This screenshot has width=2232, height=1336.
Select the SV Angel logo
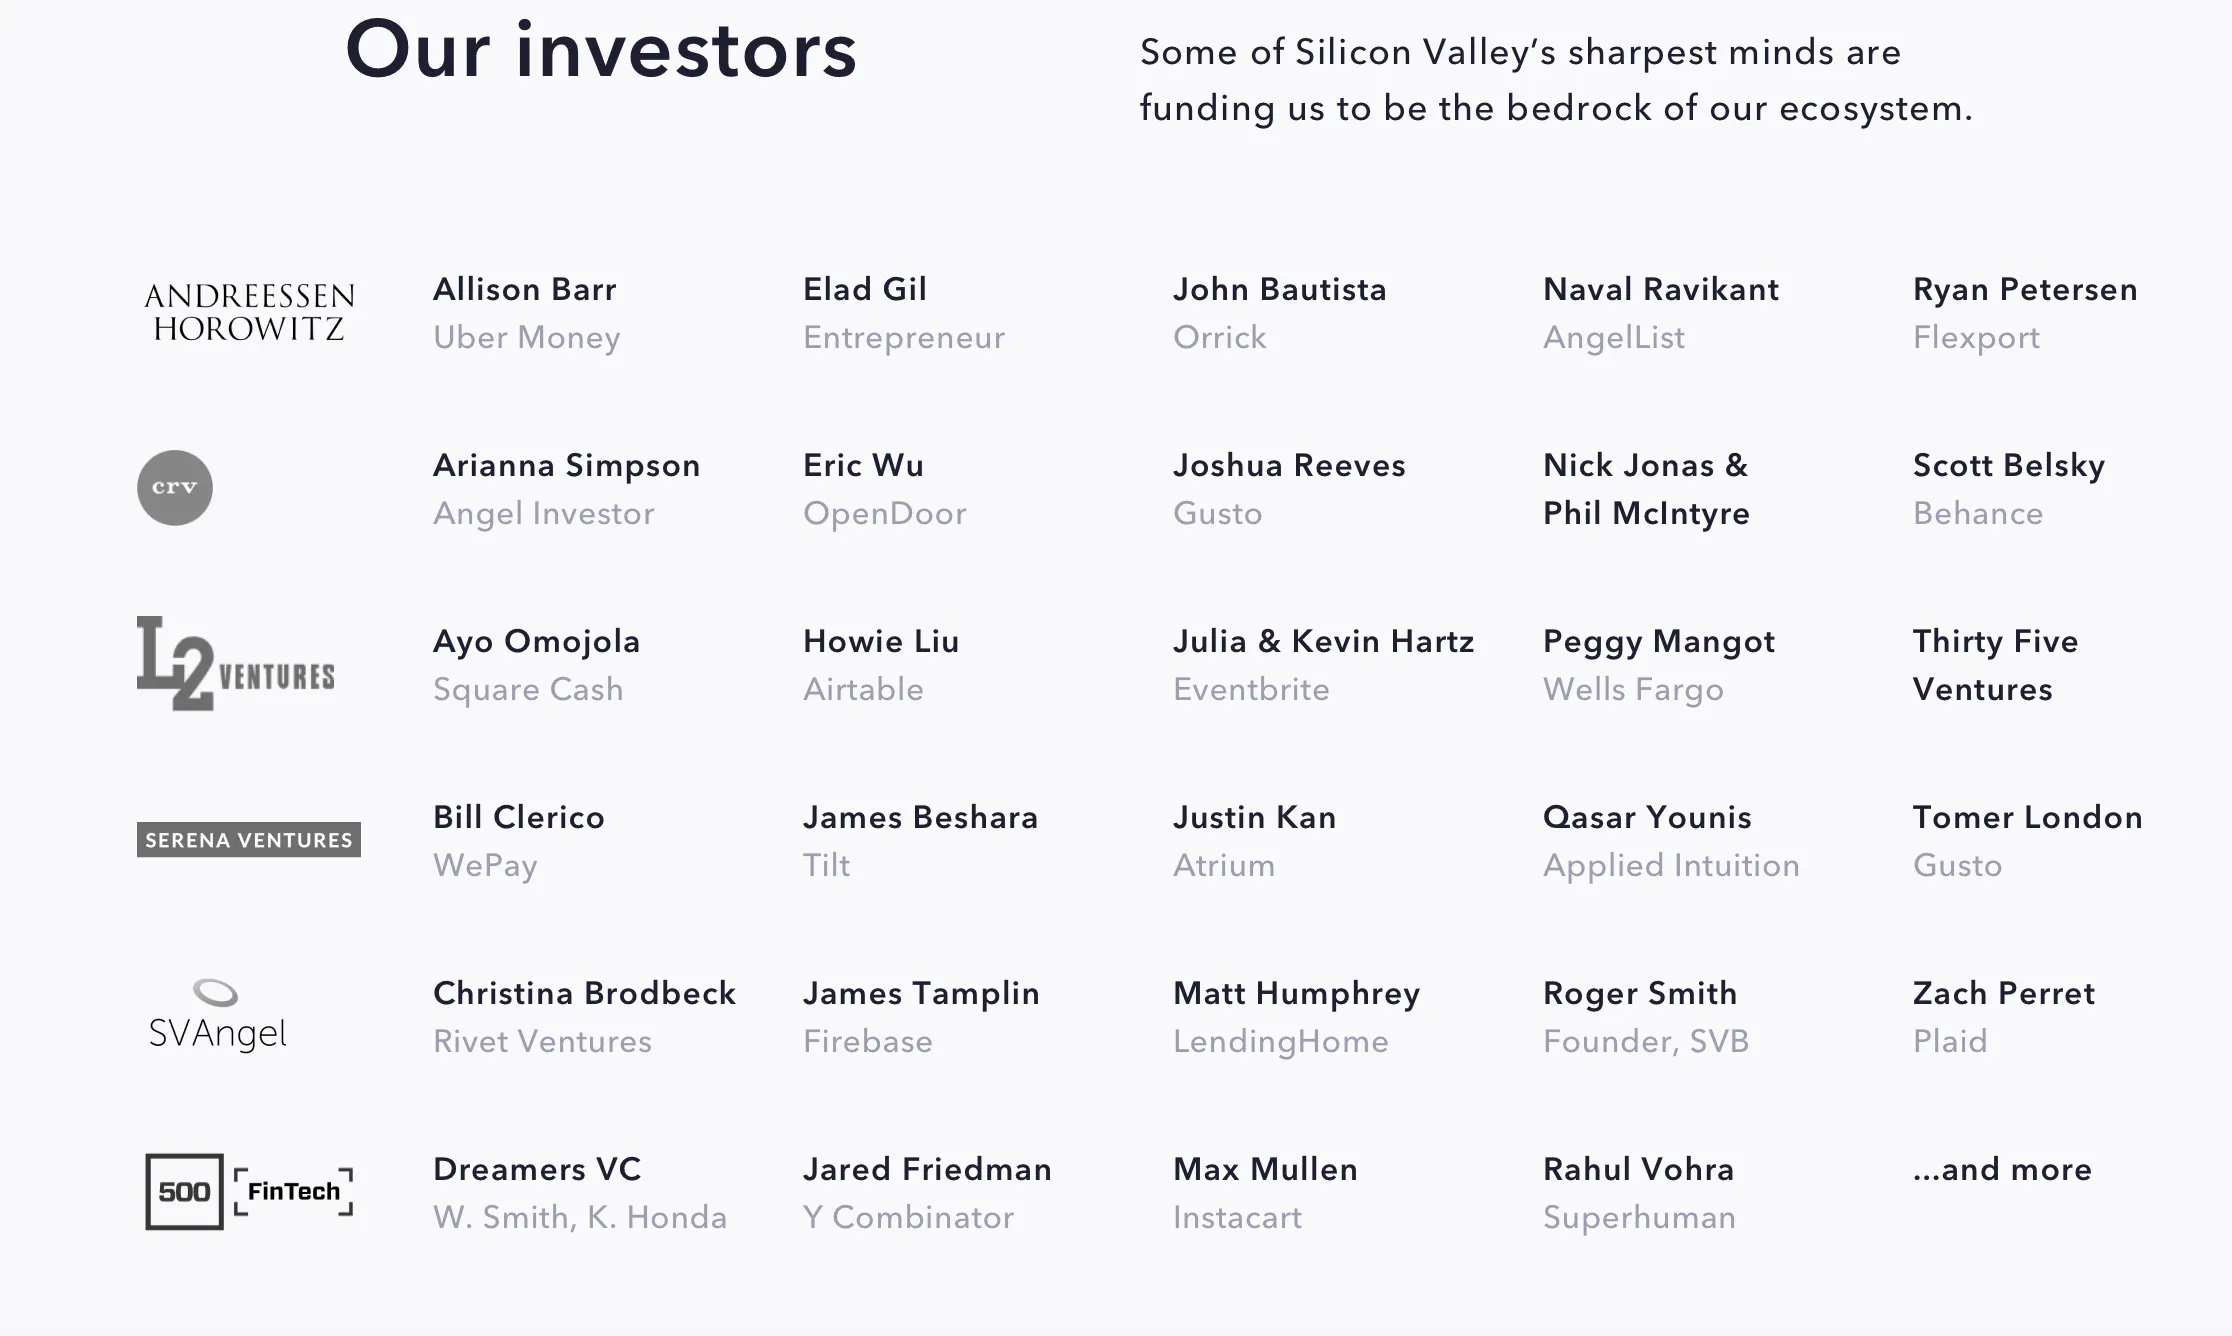[x=218, y=1016]
